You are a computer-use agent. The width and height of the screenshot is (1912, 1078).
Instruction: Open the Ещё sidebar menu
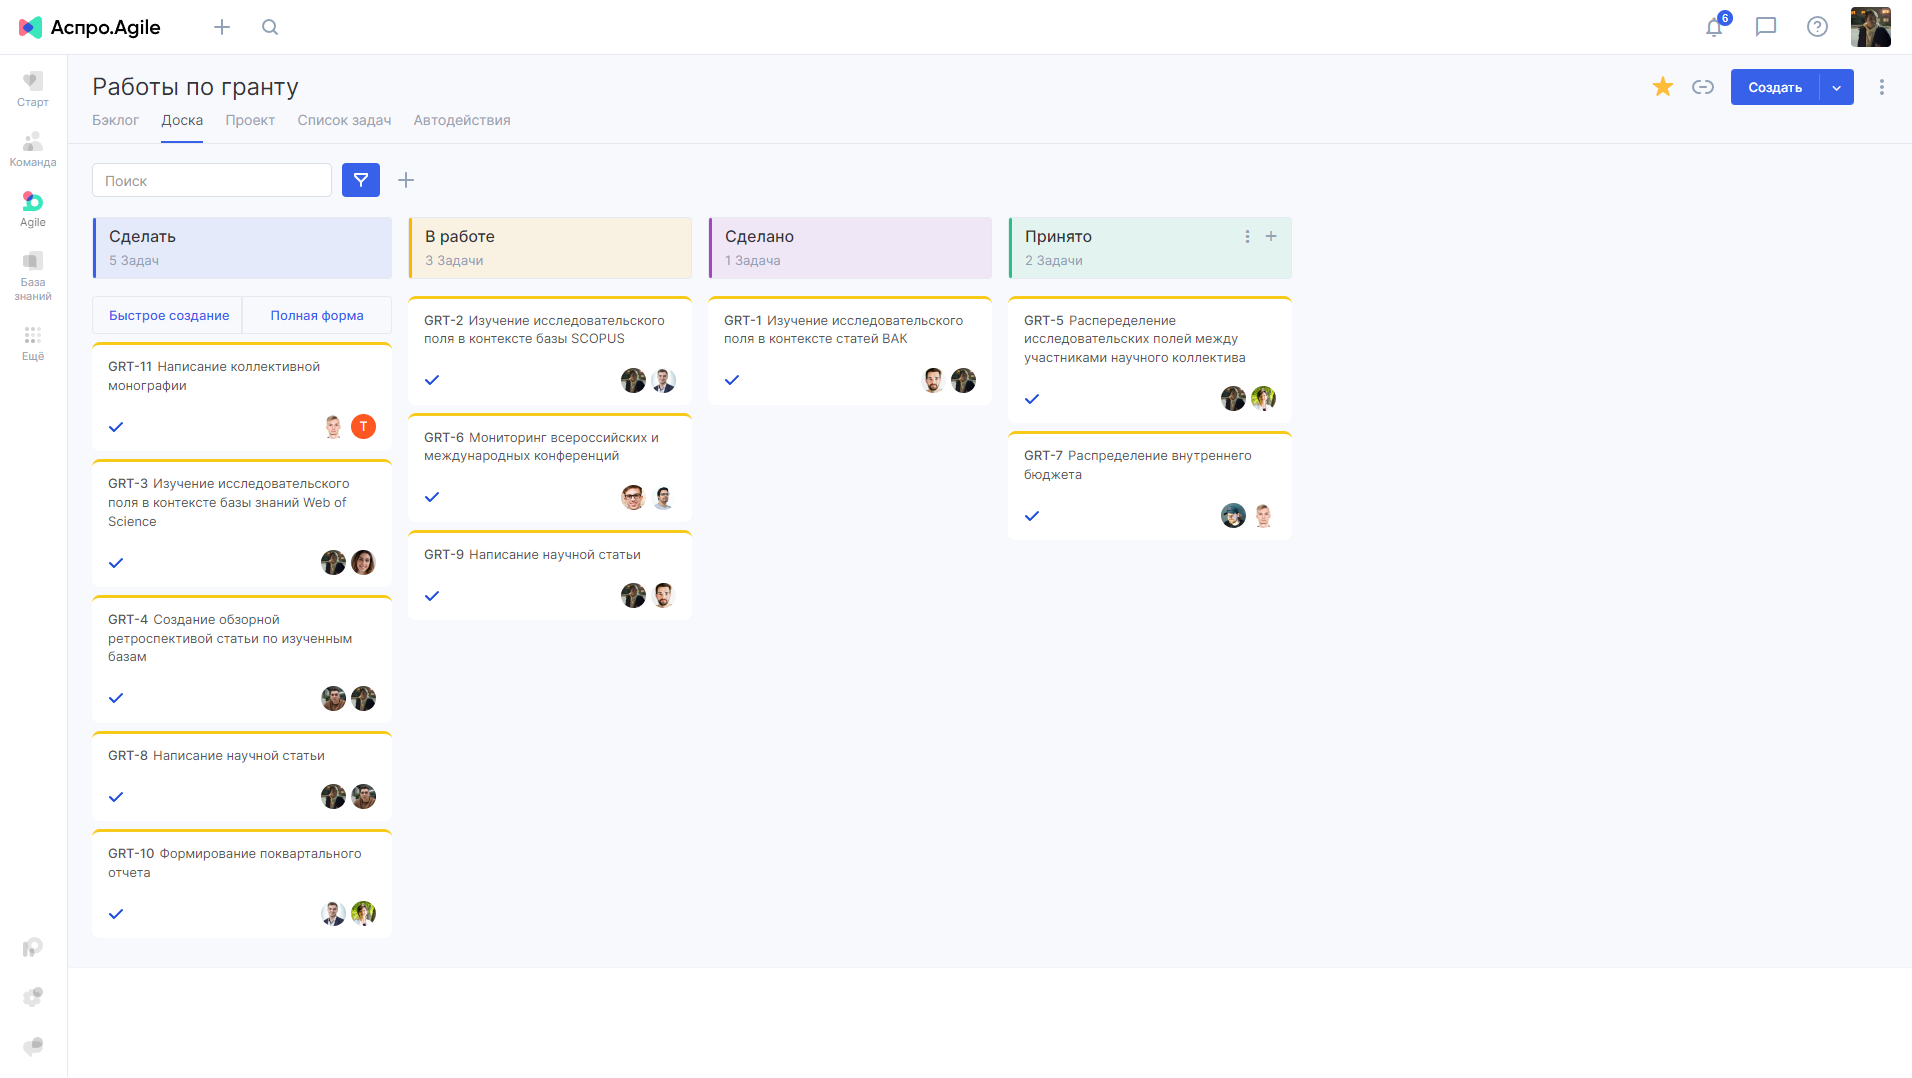click(33, 343)
